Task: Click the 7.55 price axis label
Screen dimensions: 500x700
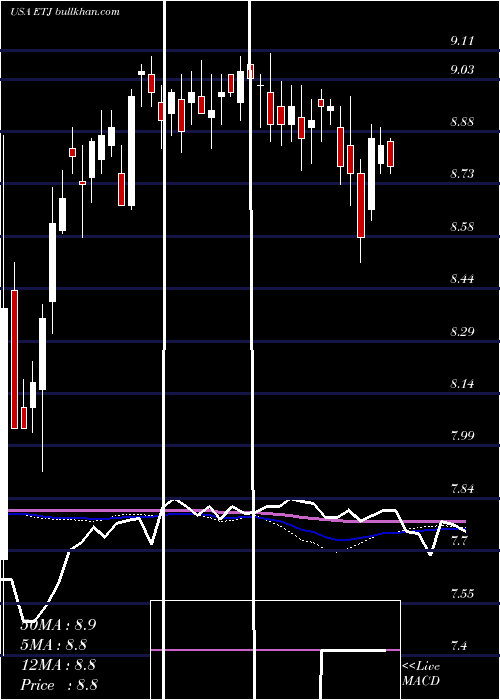Action: coord(462,594)
